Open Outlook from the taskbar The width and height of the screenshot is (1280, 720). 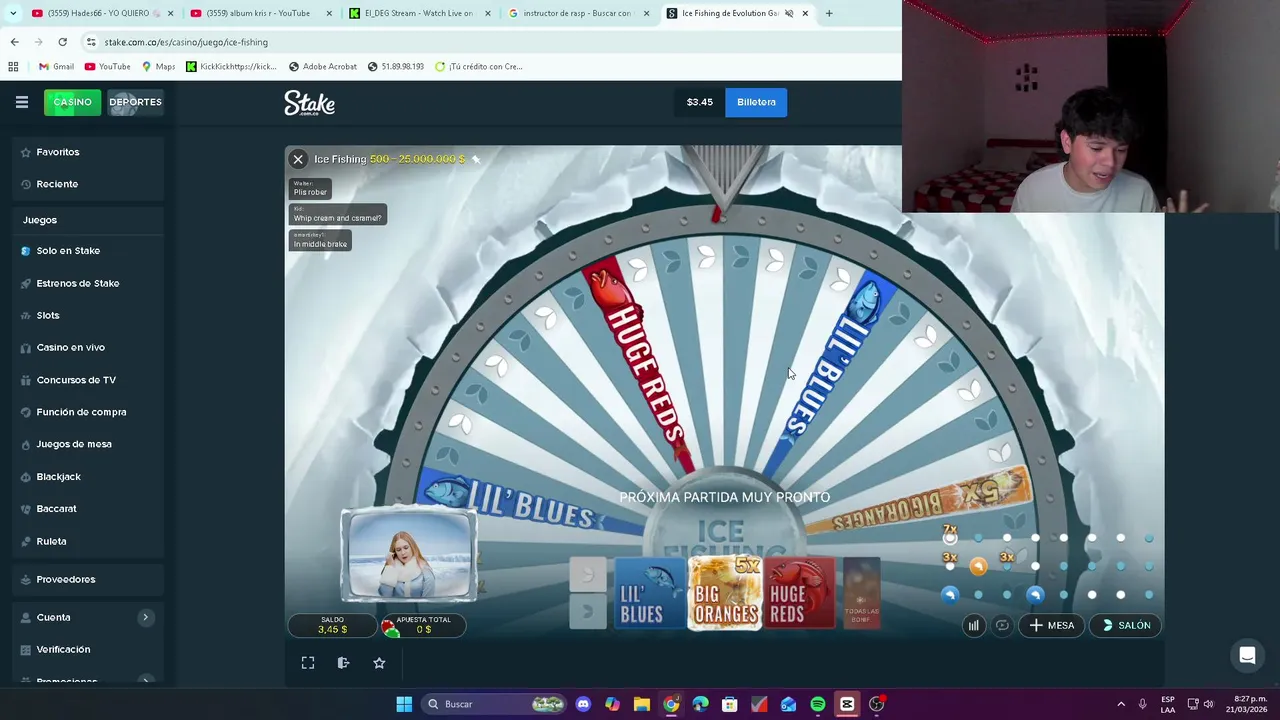(788, 704)
